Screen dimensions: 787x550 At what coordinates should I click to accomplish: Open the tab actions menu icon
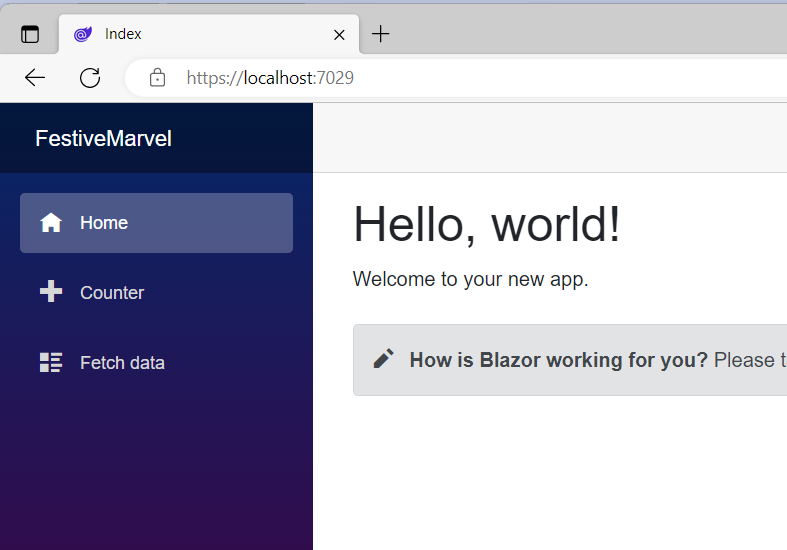click(x=30, y=35)
